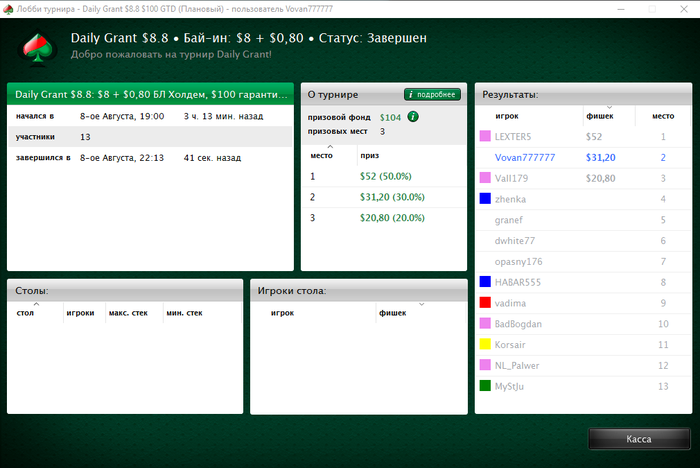Minimize the tournament lobby window
Viewport: 700px width, 468px height.
(x=621, y=9)
